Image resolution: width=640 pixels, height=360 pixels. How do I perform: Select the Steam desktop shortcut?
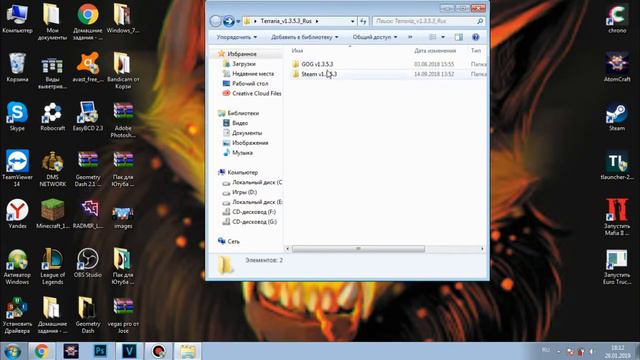pos(617,117)
